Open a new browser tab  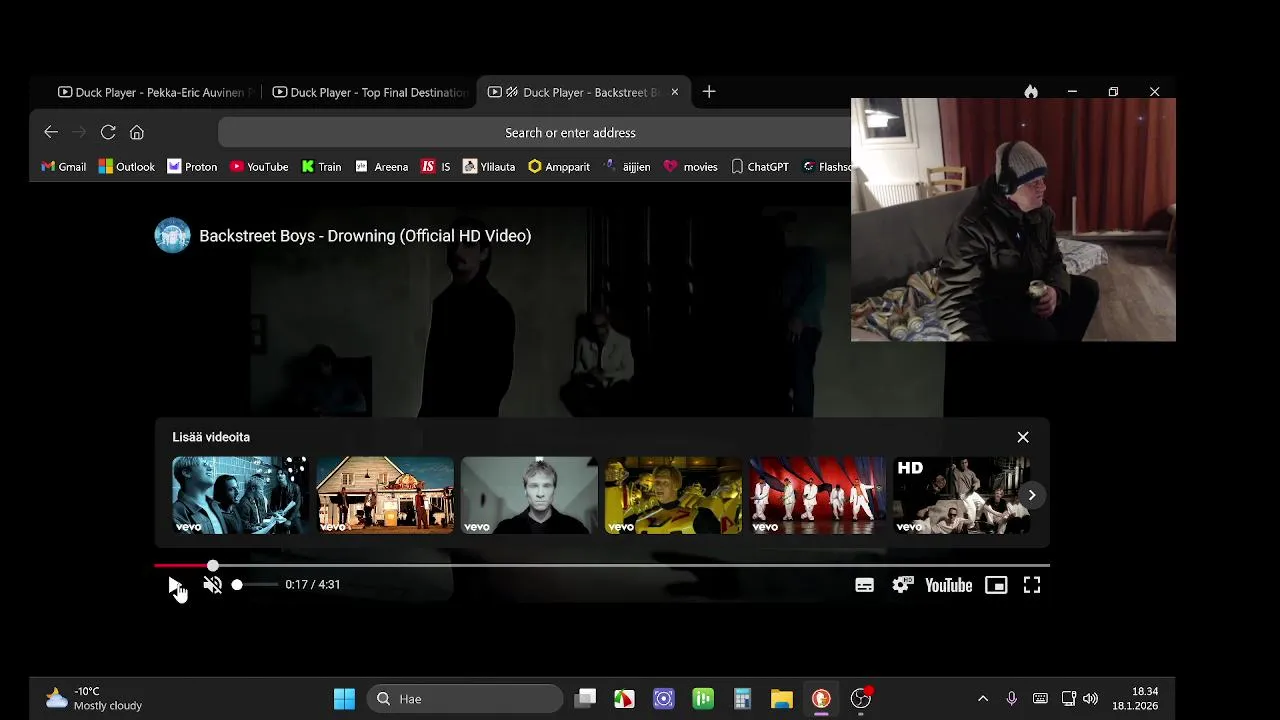709,92
